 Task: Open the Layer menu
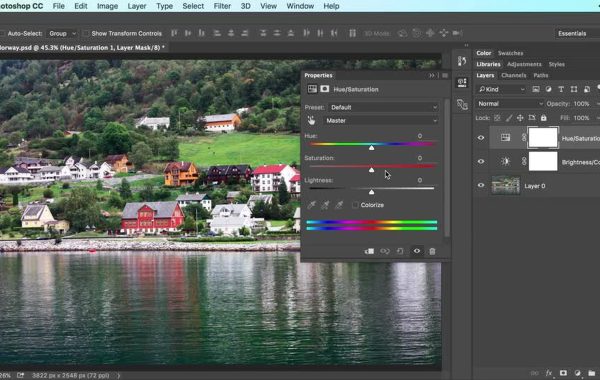pyautogui.click(x=137, y=6)
